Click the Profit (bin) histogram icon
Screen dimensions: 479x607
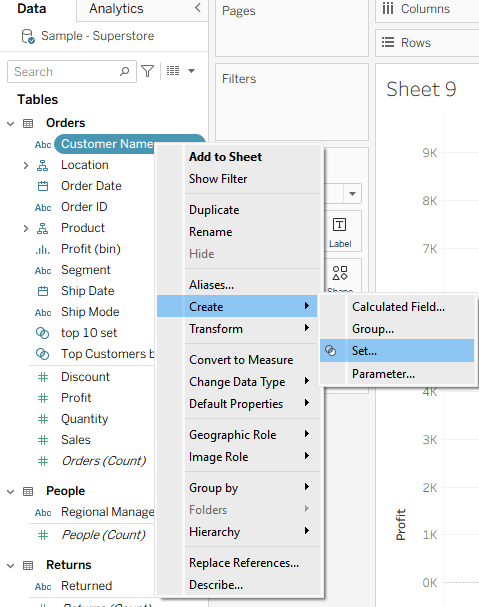43,250
